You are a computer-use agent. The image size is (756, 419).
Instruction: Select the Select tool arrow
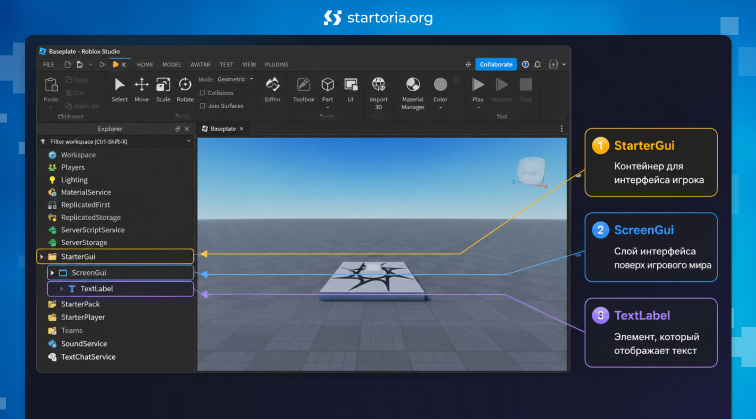[119, 85]
